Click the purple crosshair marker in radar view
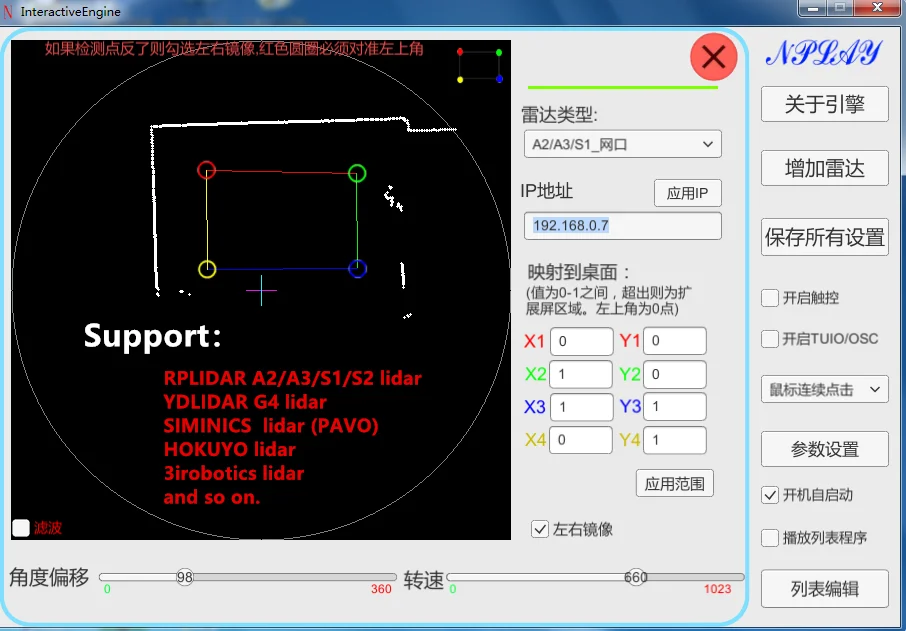Screen dimensions: 906x631 click(261, 291)
